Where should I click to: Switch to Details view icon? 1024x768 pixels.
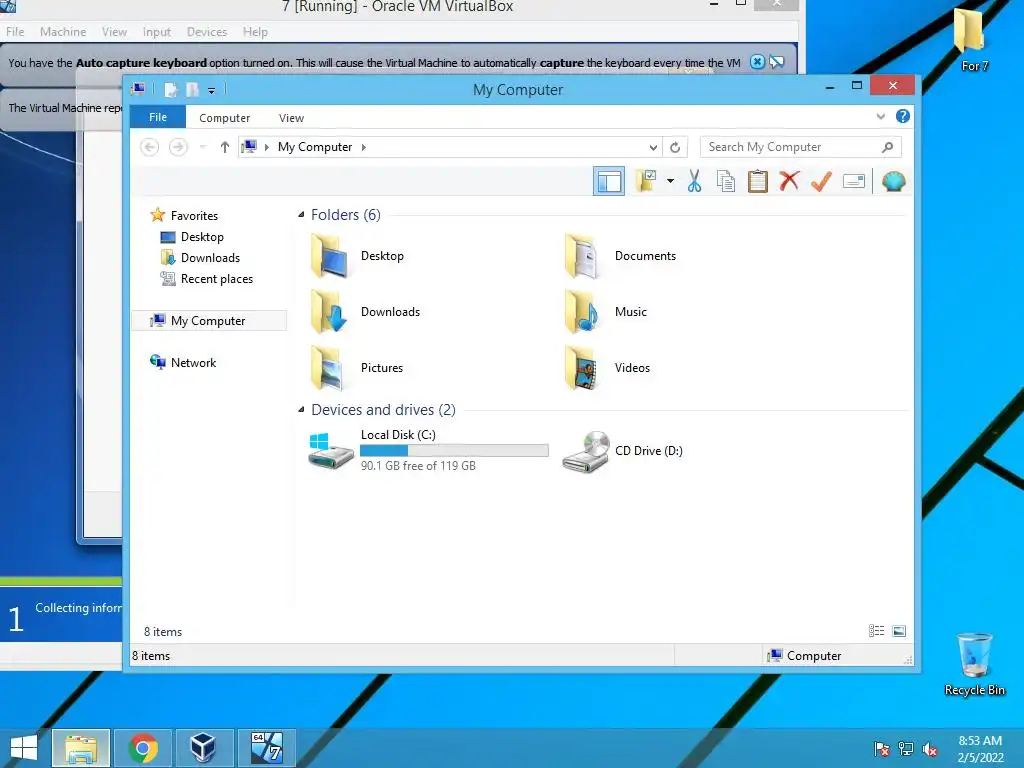(x=876, y=630)
